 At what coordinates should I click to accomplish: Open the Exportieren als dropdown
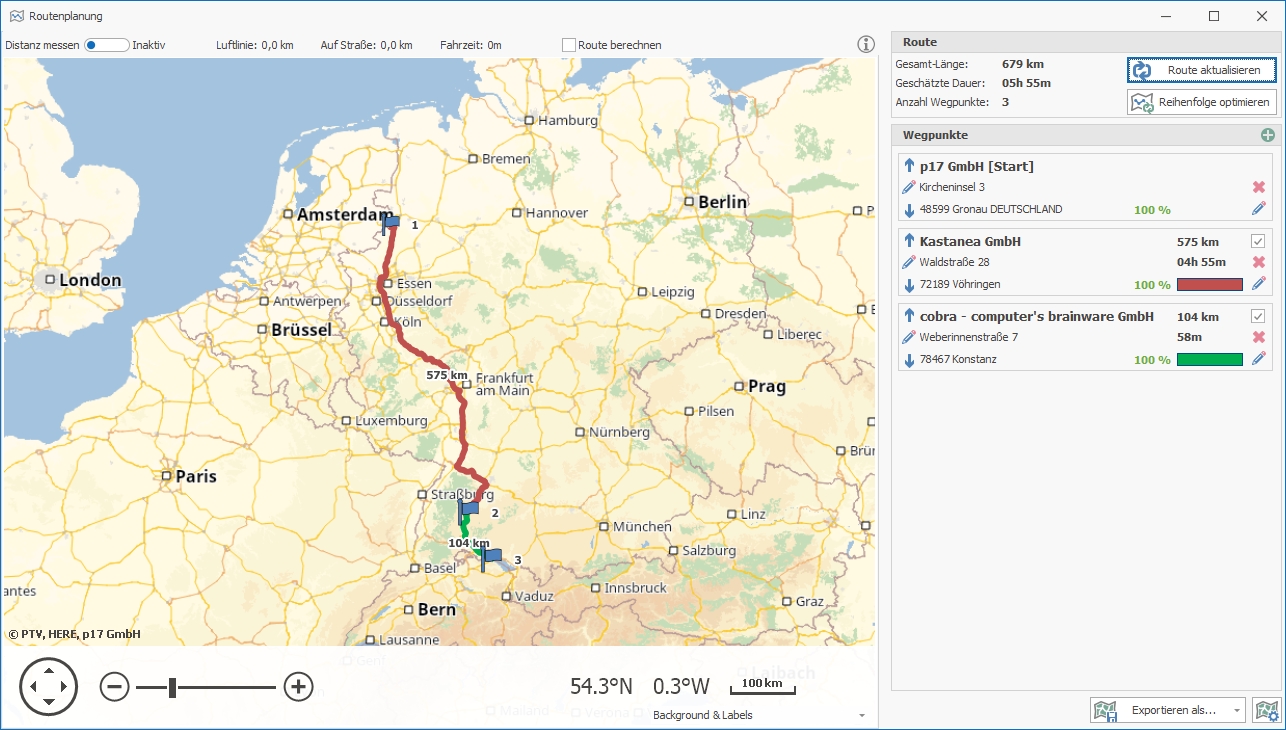click(x=1168, y=710)
